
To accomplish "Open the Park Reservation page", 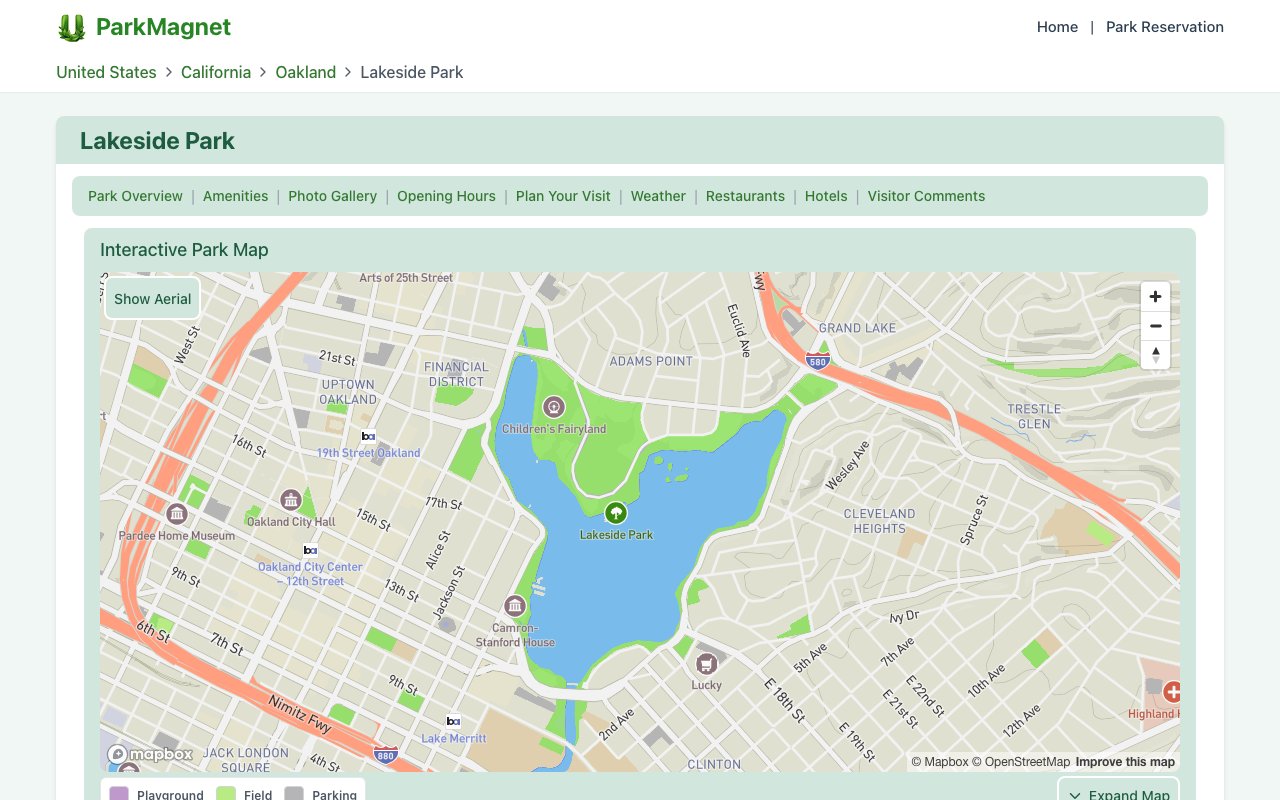I will 1165,27.
